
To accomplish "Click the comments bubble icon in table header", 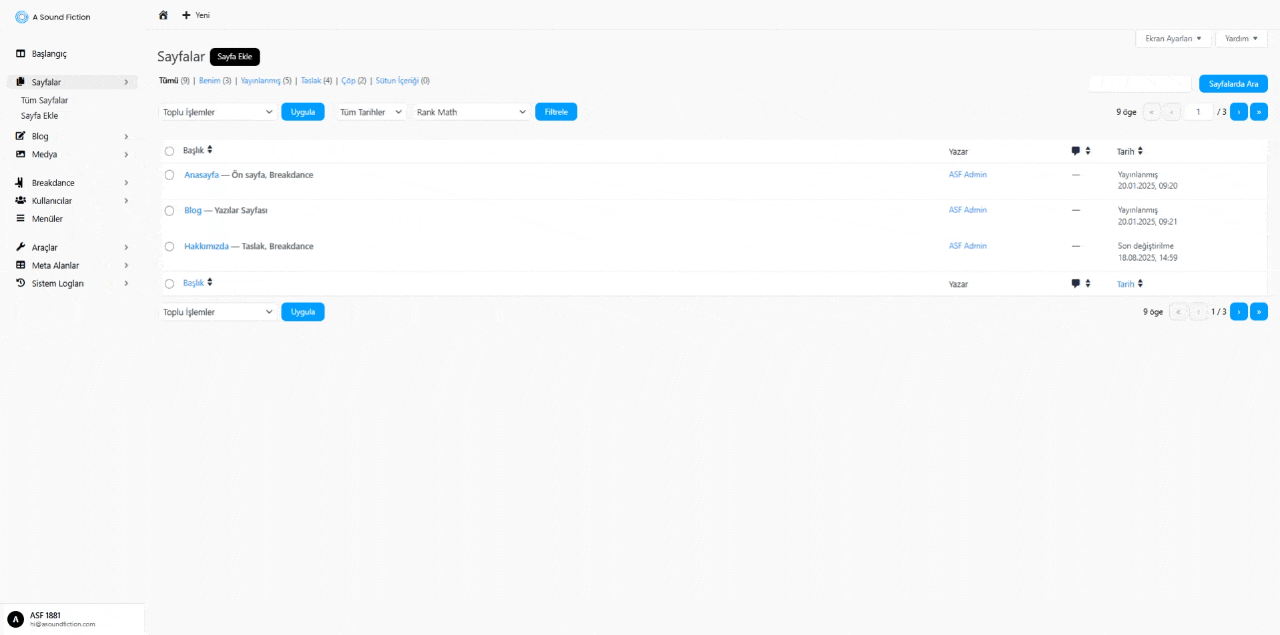I will (x=1076, y=151).
